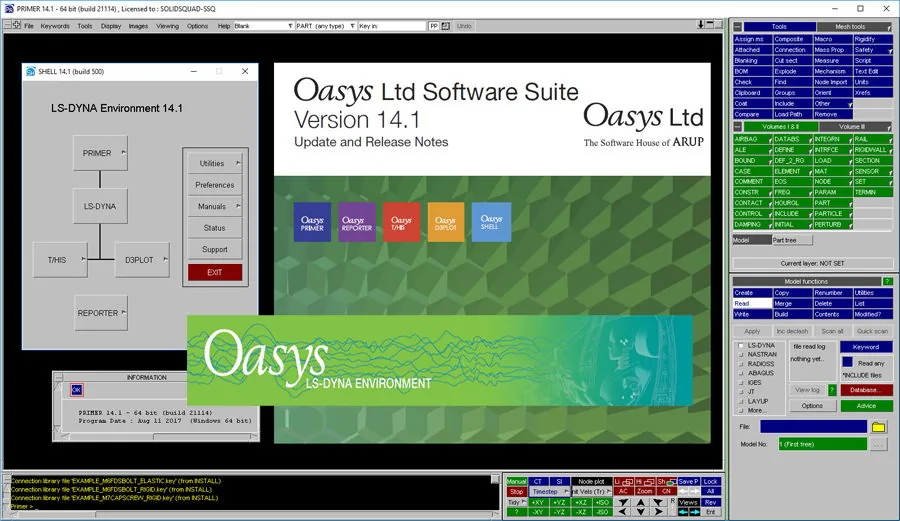The width and height of the screenshot is (900, 521).
Task: Click the green question mark beside View log
Action: click(x=832, y=390)
